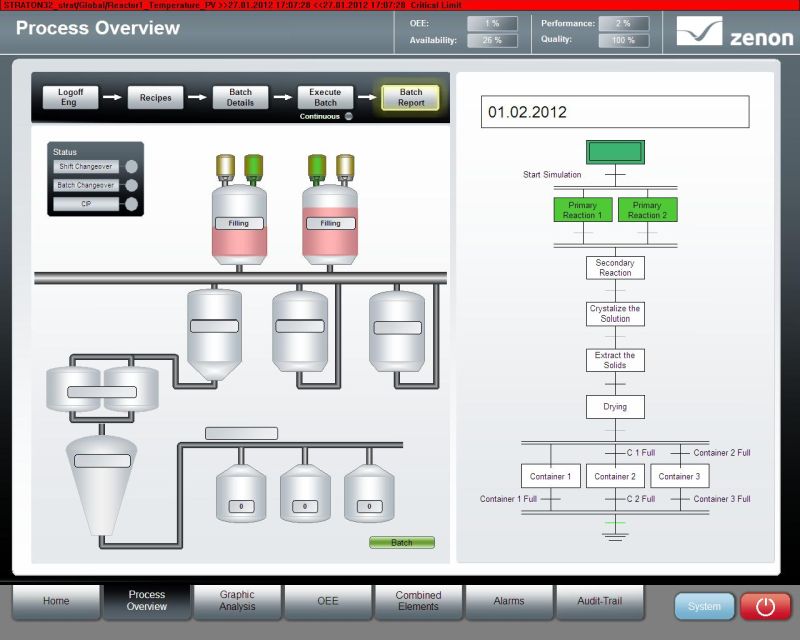
Task: Click the Batch Report step button
Action: [x=410, y=97]
